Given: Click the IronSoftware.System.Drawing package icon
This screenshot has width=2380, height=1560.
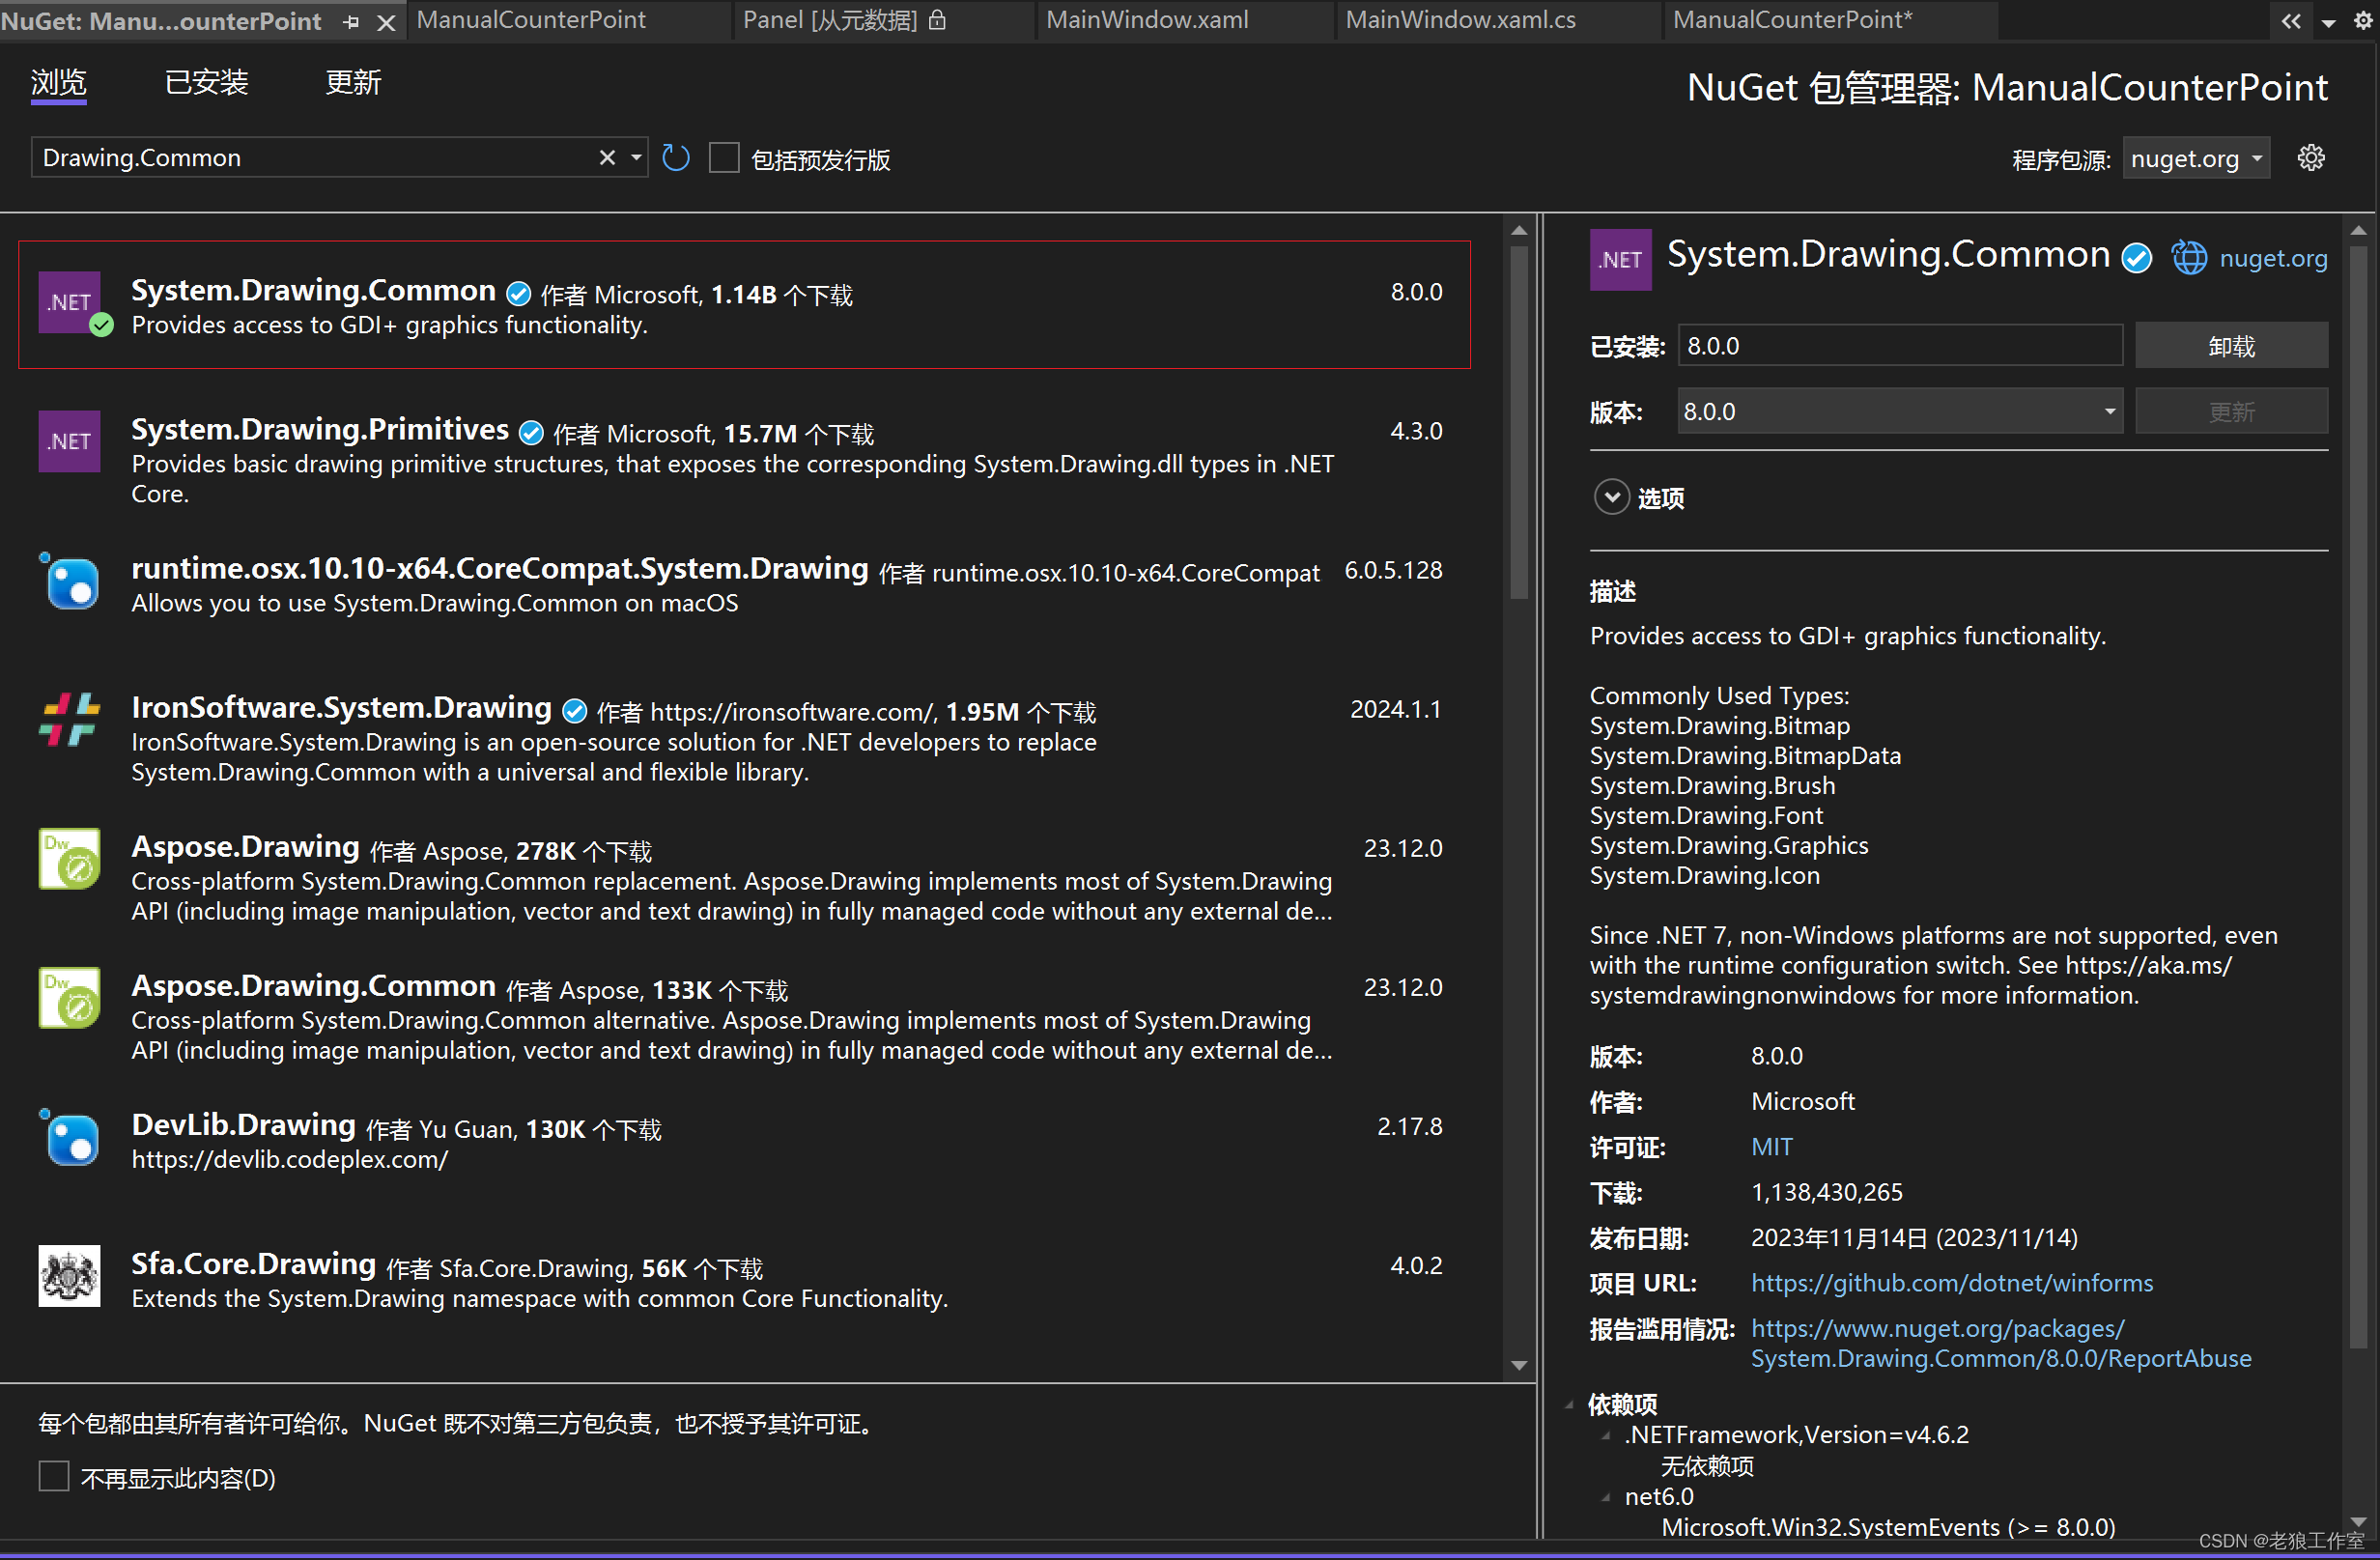Looking at the screenshot, I should pyautogui.click(x=69, y=720).
